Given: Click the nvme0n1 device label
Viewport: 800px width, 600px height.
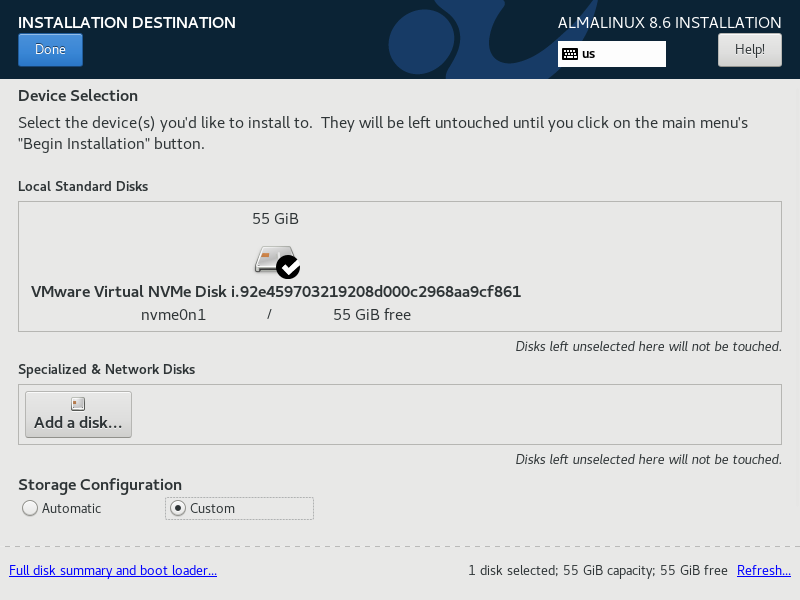Looking at the screenshot, I should tap(173, 315).
